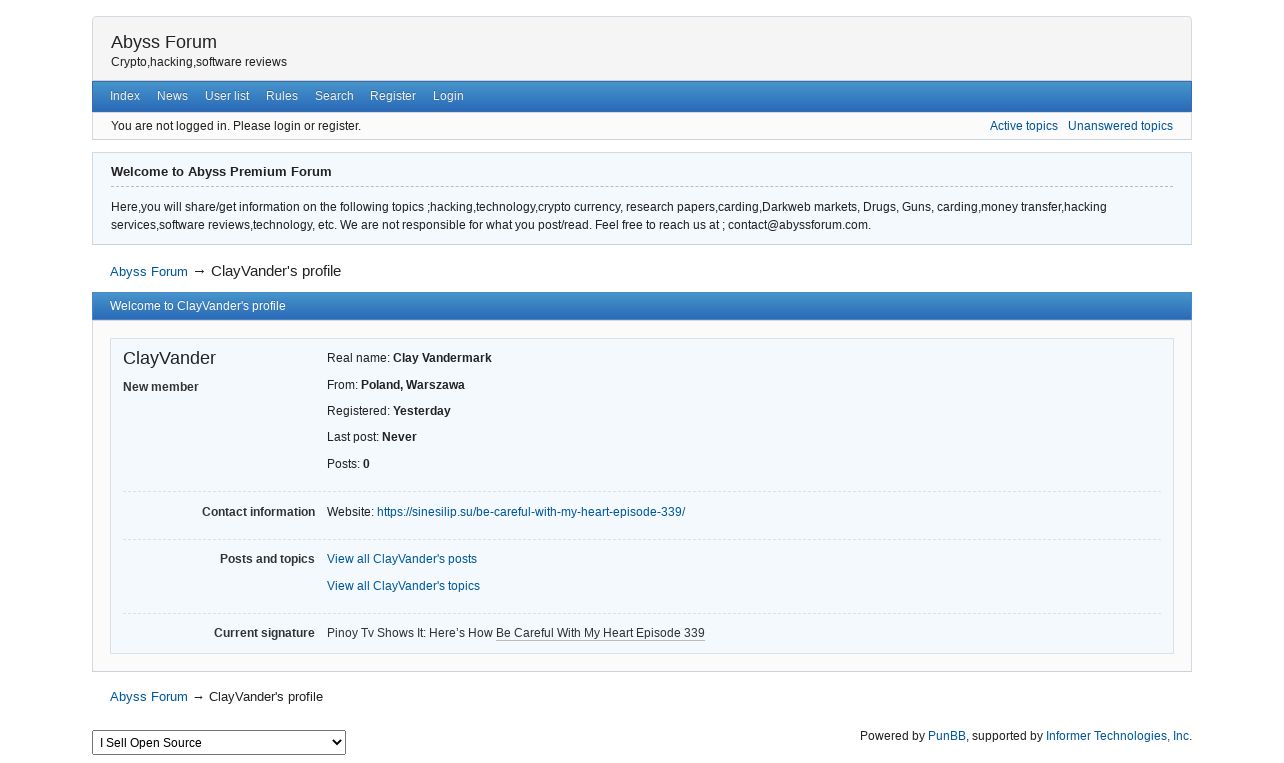Click Register in the navigation bar
The width and height of the screenshot is (1284, 763).
coord(393,96)
